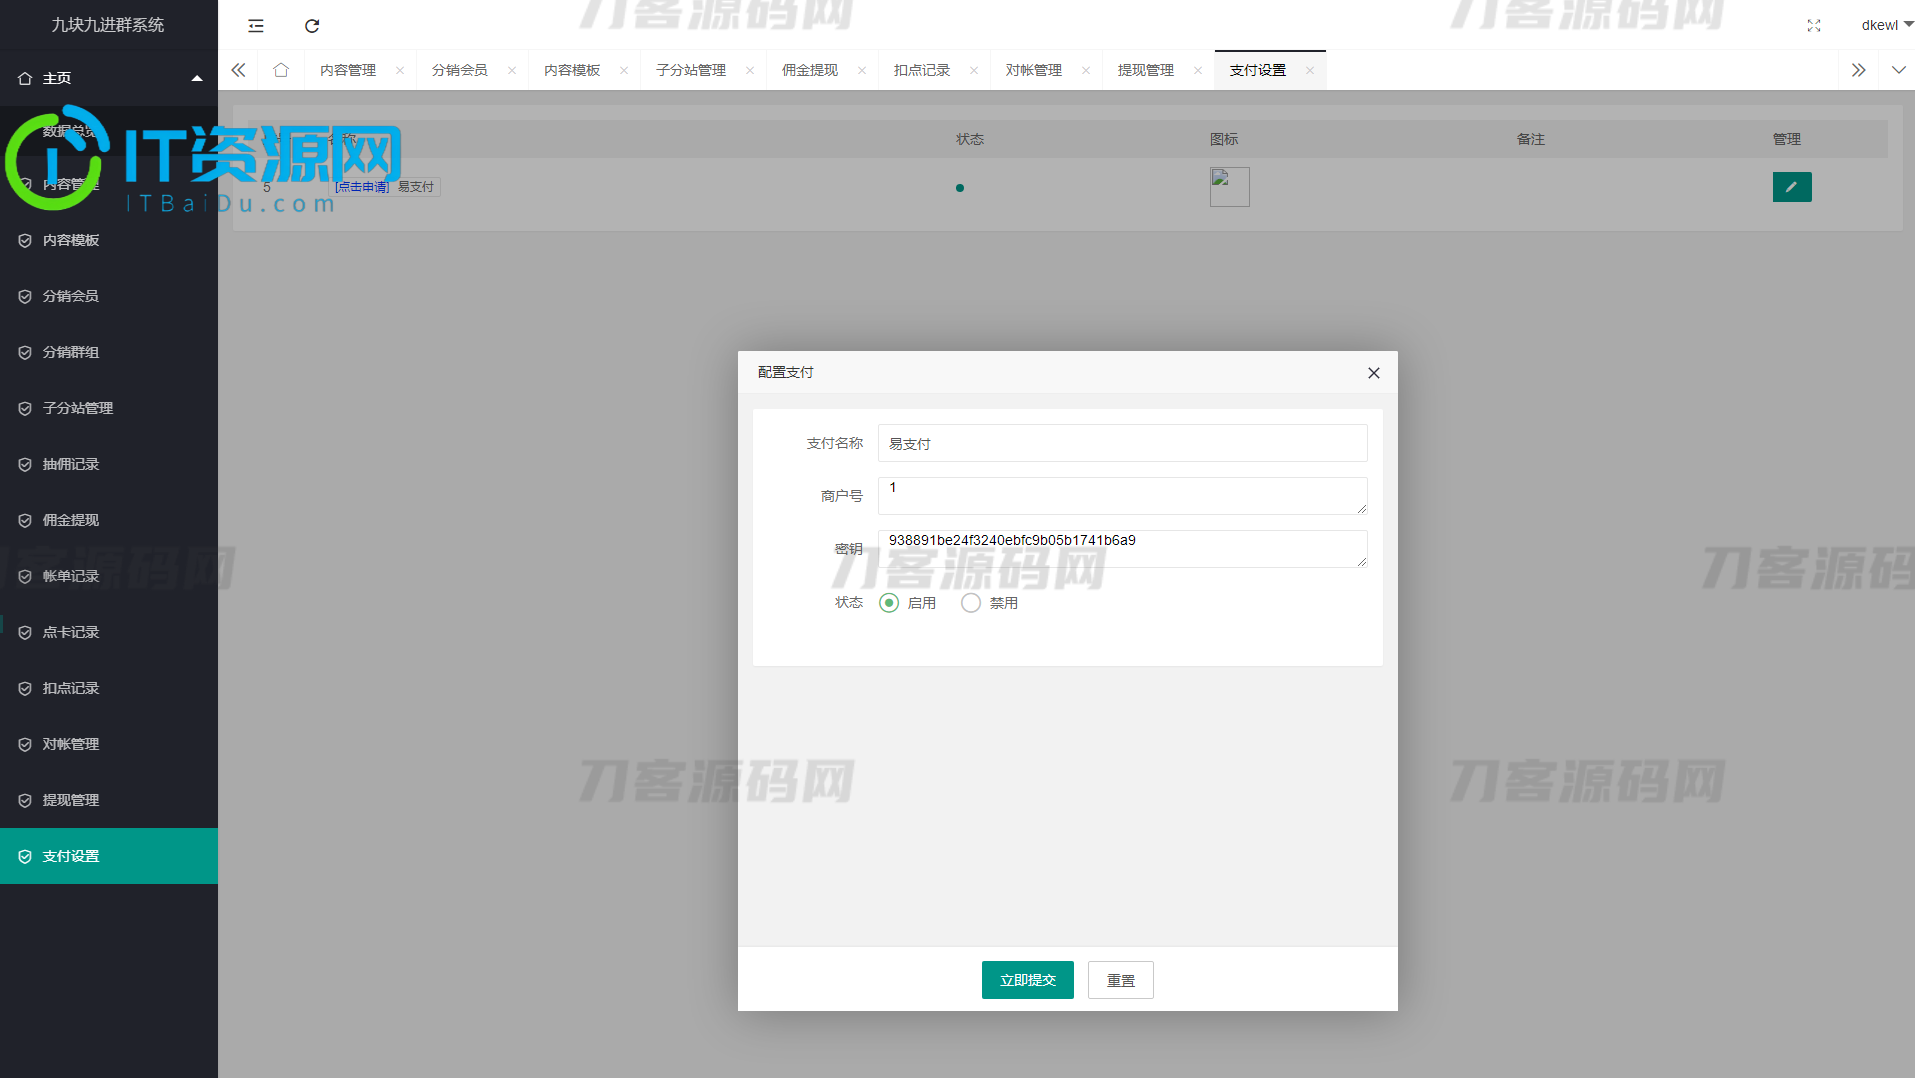Collapse the 主页 sidebar menu

[x=109, y=78]
